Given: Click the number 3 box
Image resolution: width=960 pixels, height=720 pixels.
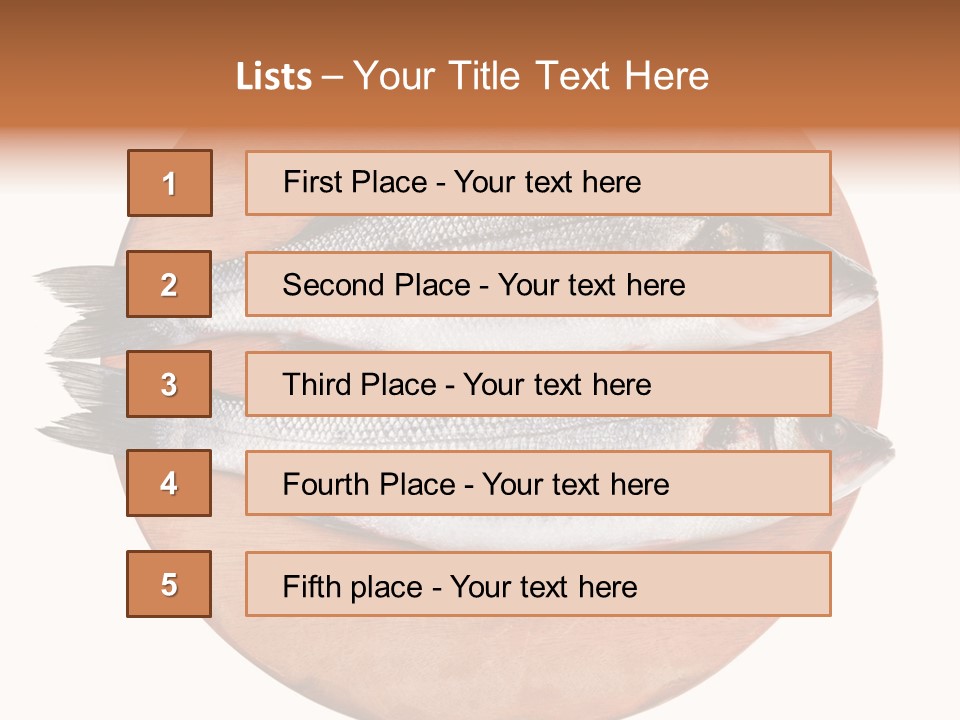Looking at the screenshot, I should tap(169, 384).
